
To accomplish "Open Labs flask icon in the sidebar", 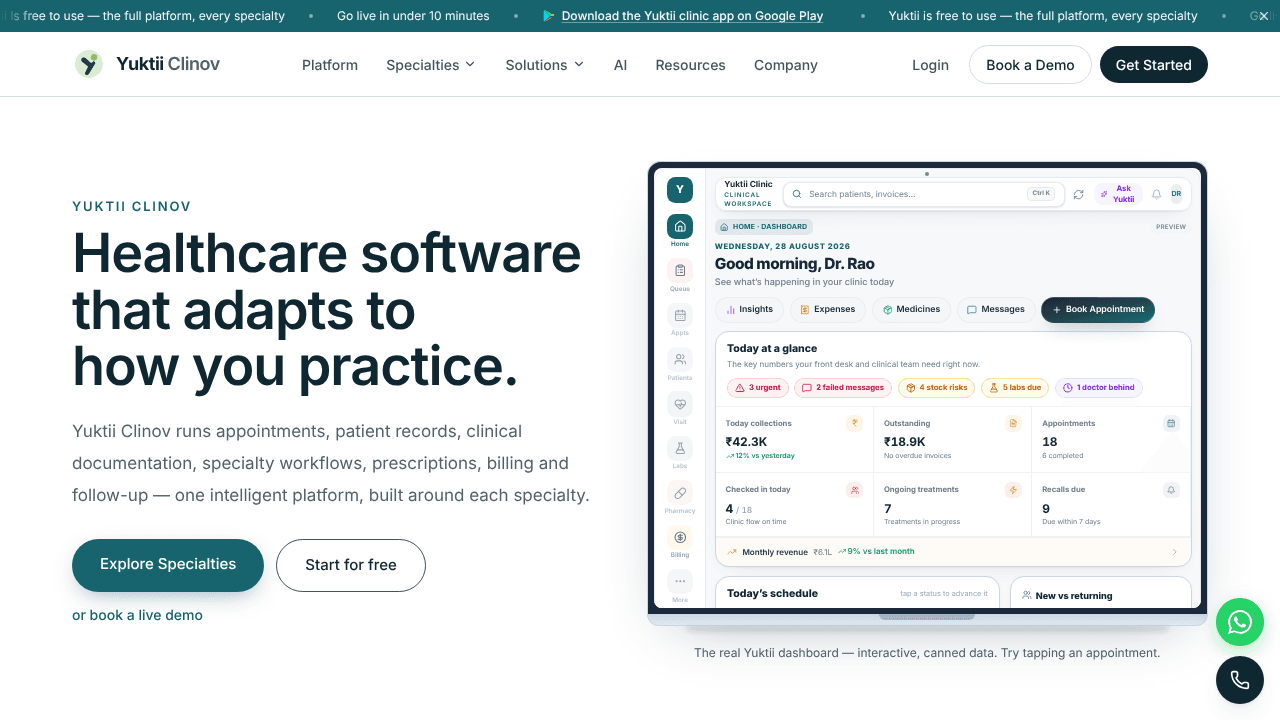I will click(x=680, y=449).
